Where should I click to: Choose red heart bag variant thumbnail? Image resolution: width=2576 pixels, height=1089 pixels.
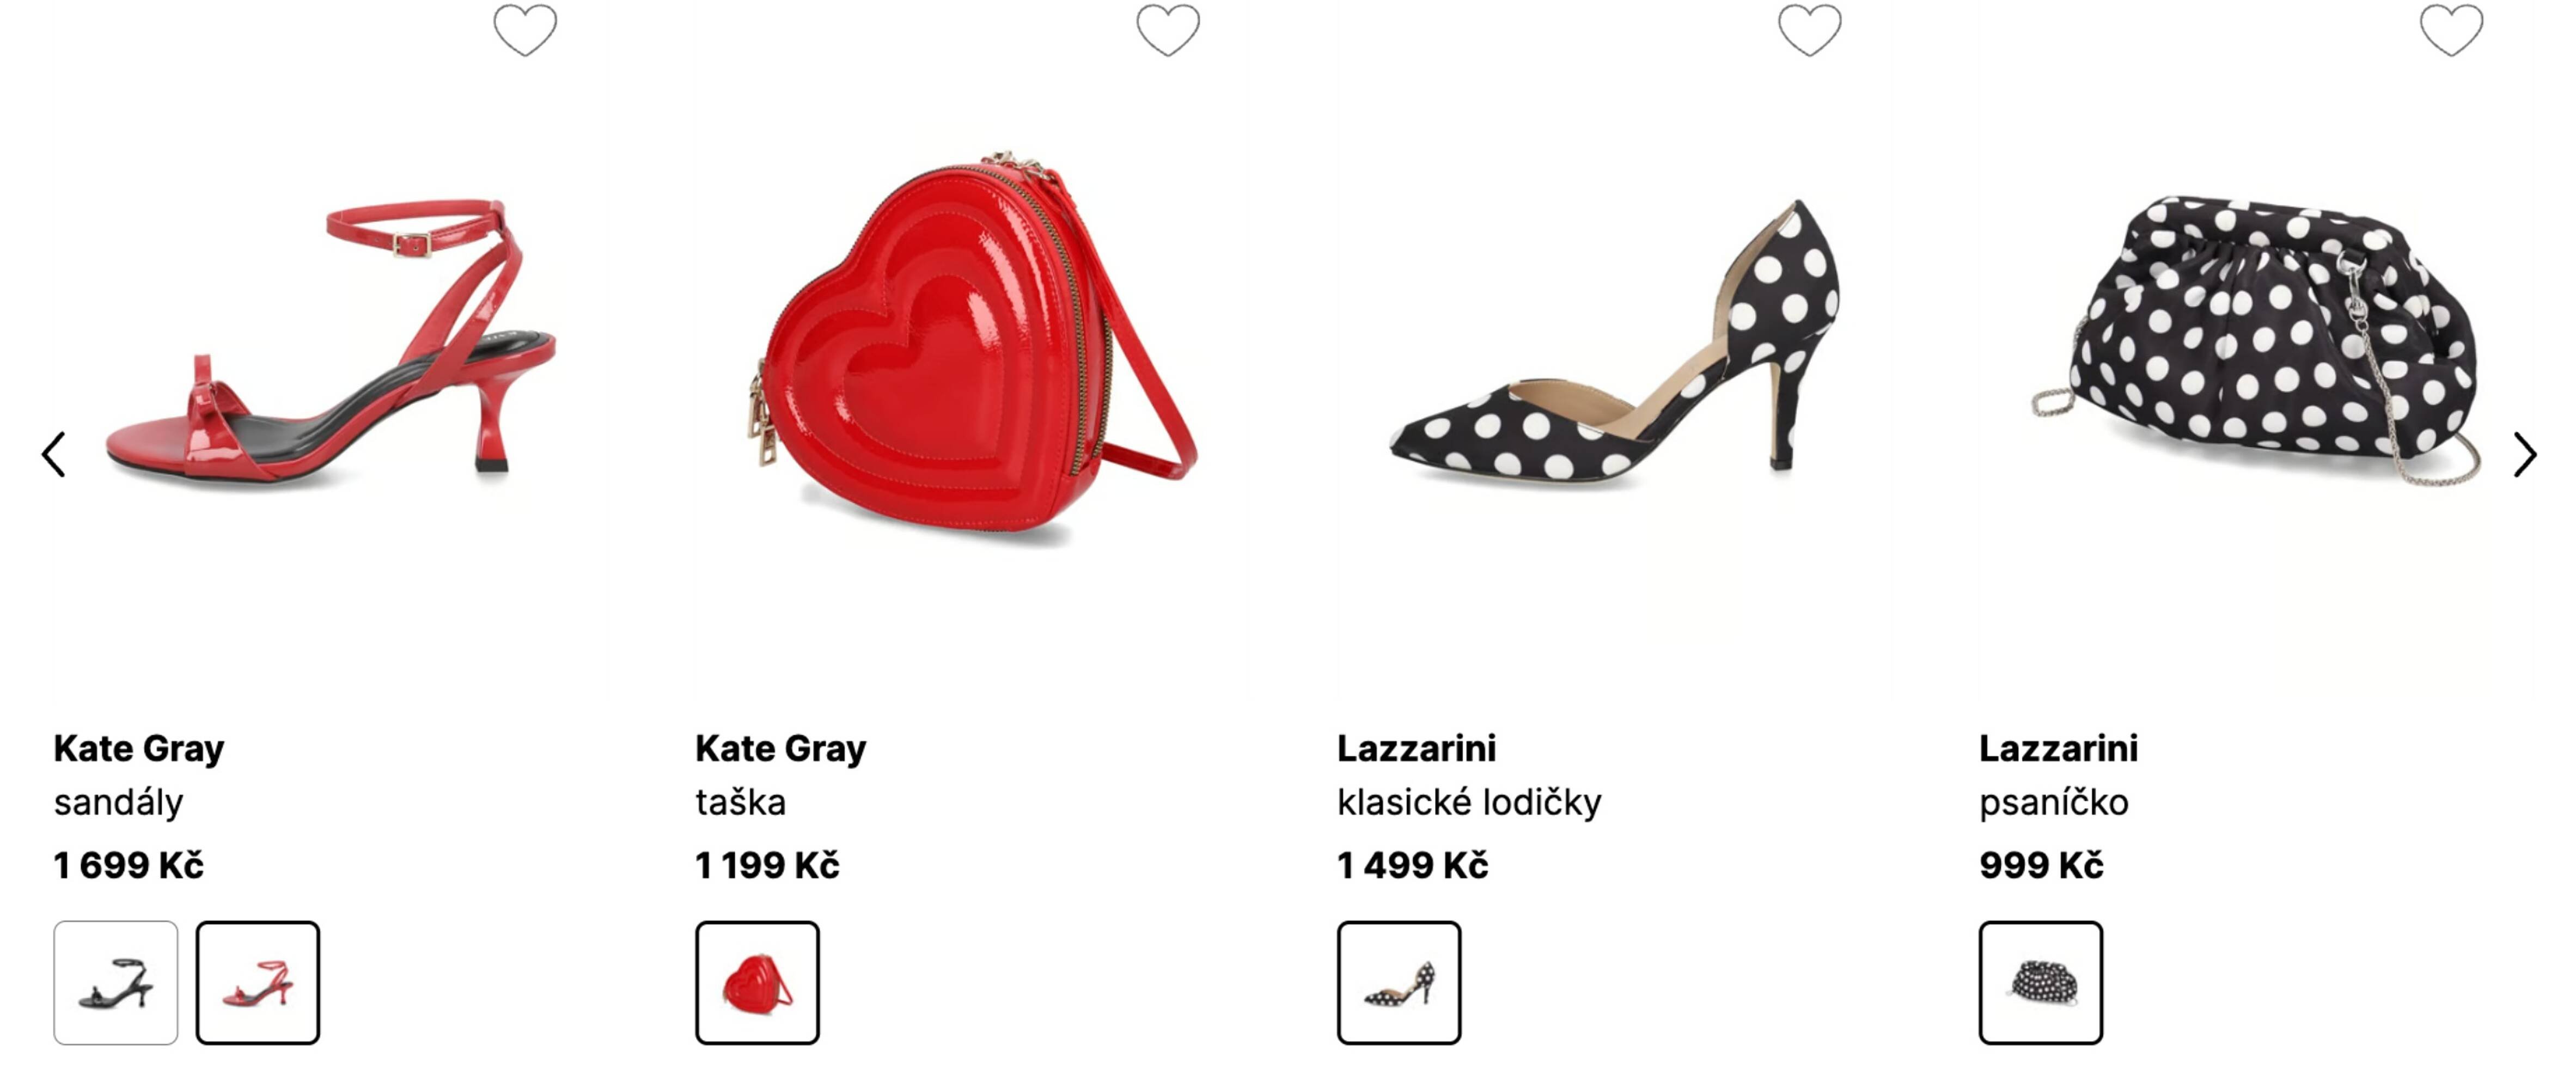coord(757,982)
